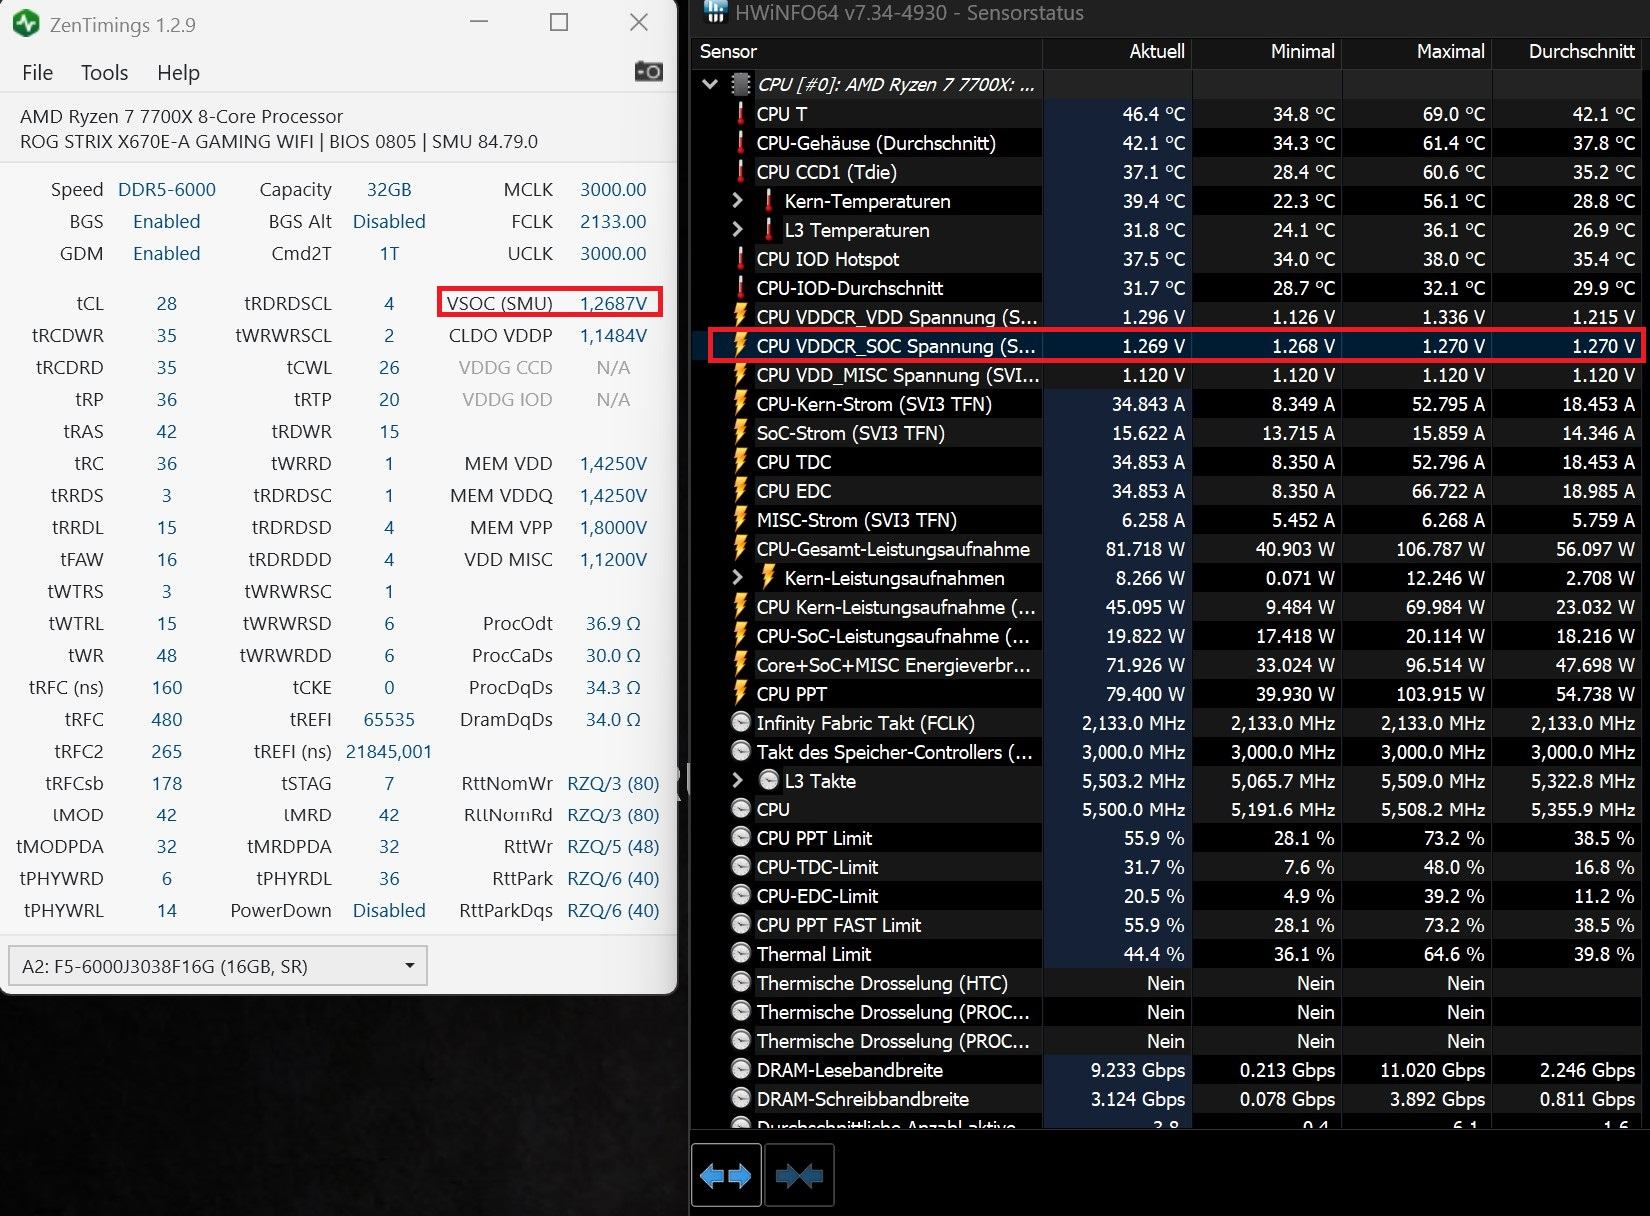
Task: Click the Durchschnitt column header
Action: tap(1567, 52)
